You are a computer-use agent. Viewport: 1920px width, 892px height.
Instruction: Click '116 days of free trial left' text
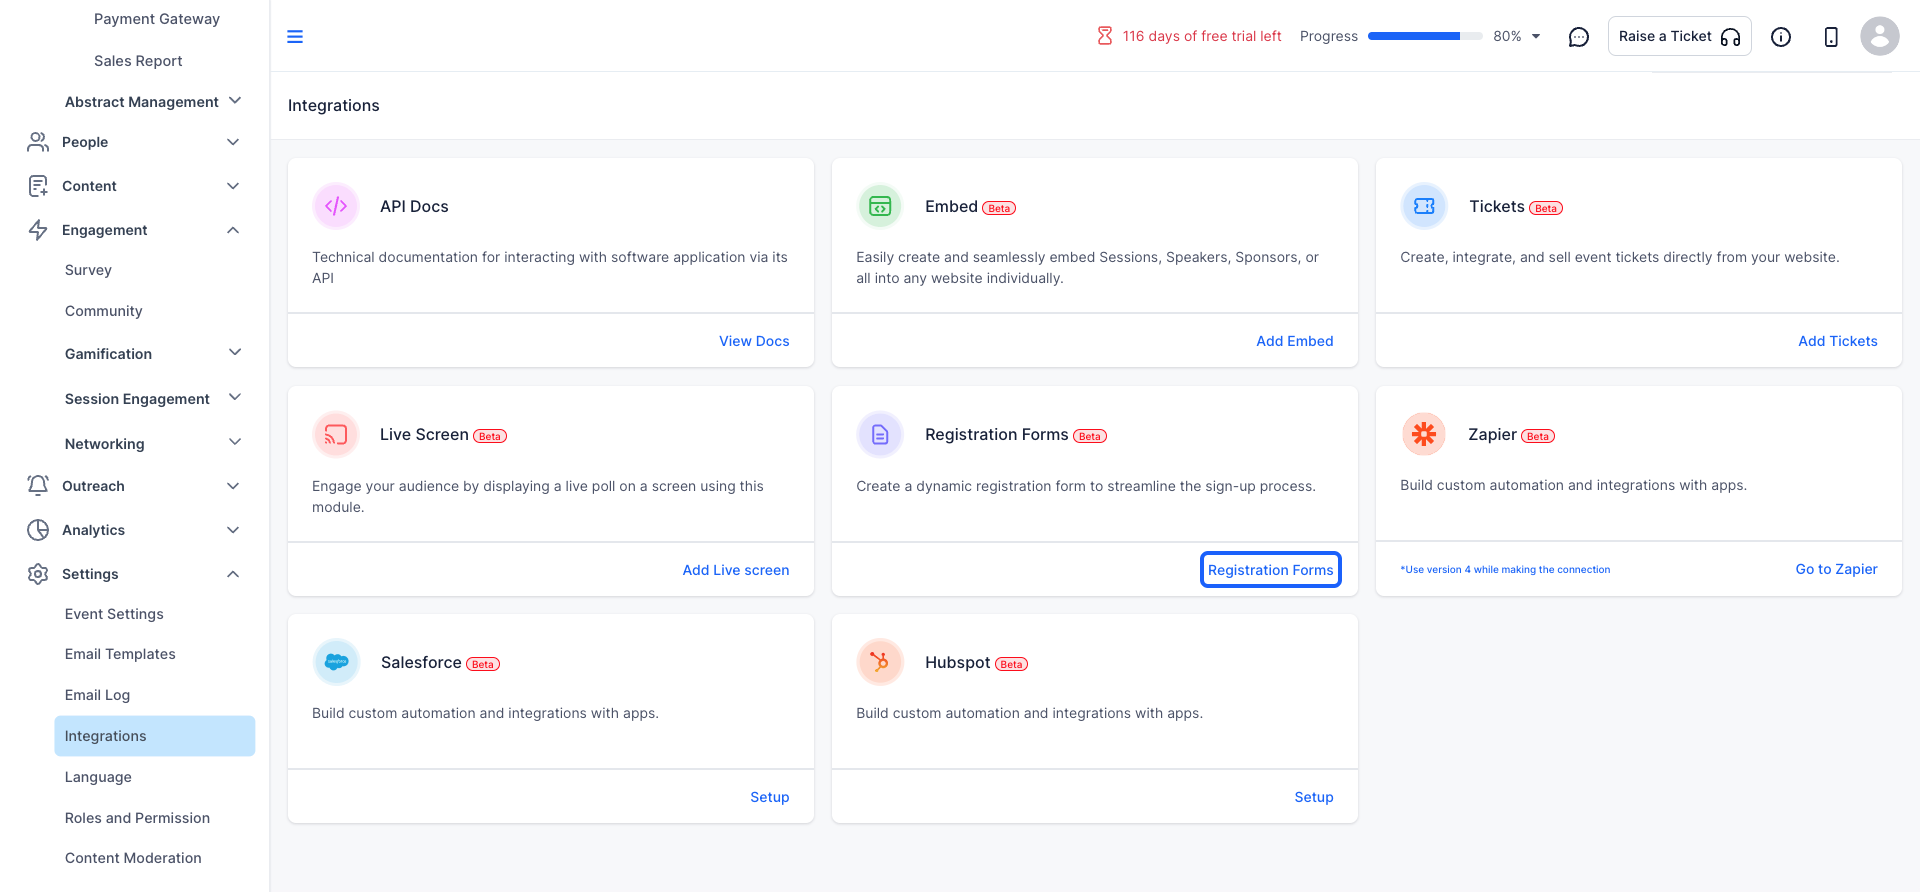tap(1201, 36)
